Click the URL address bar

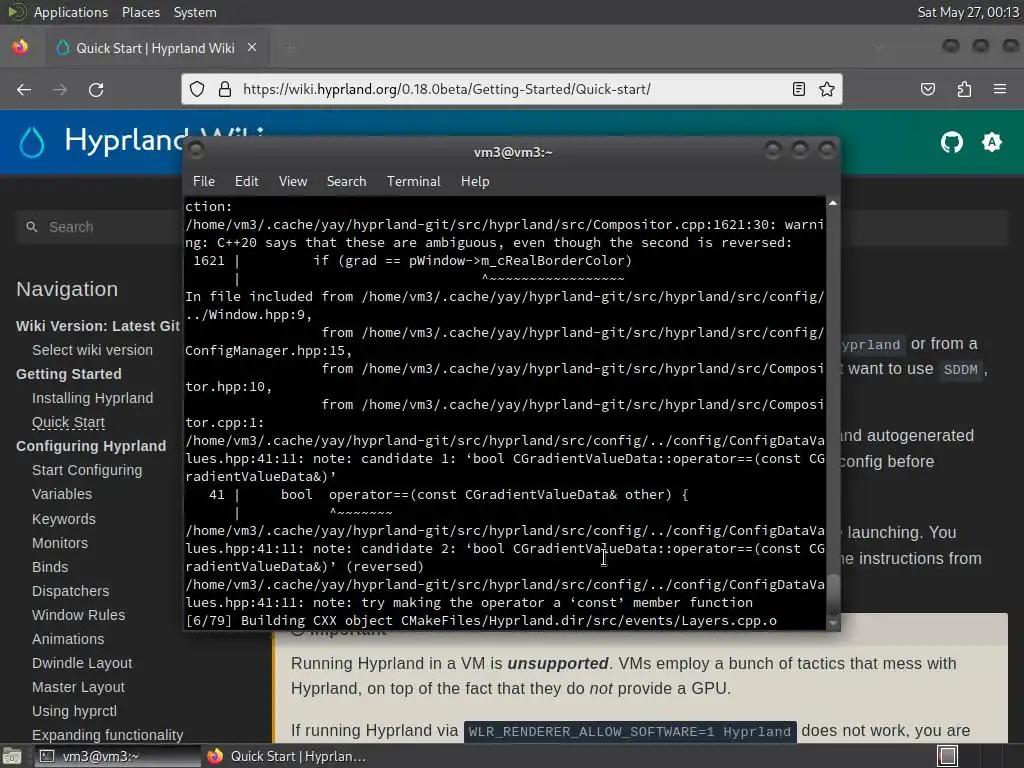point(511,89)
